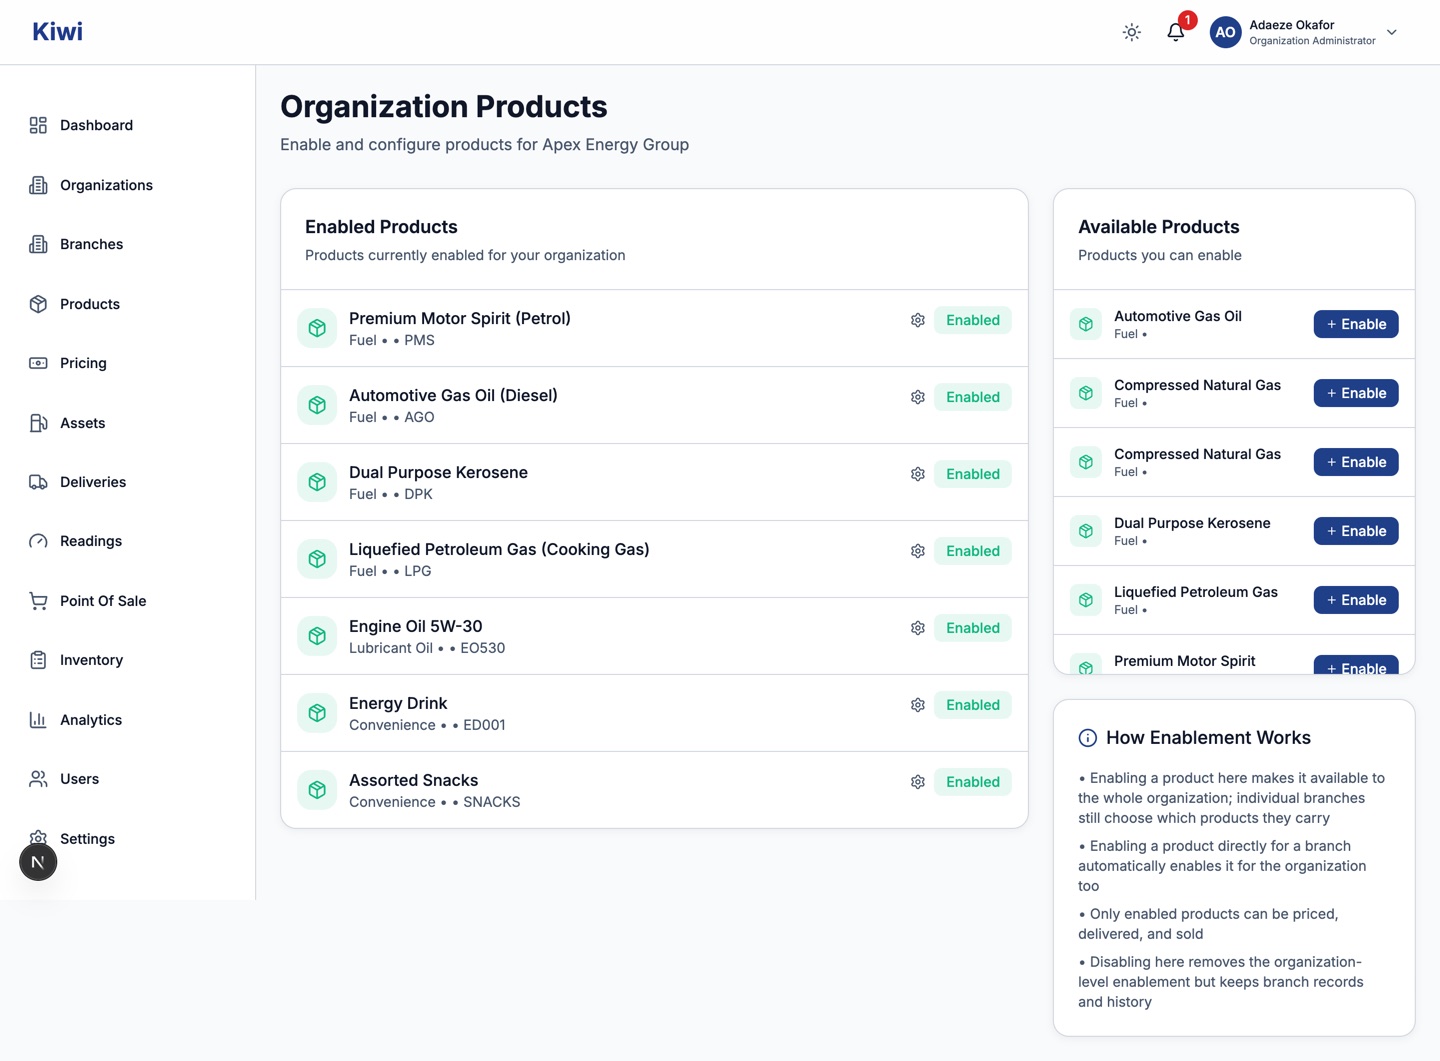Click the Deliveries truck icon
The width and height of the screenshot is (1440, 1061).
pyautogui.click(x=38, y=482)
